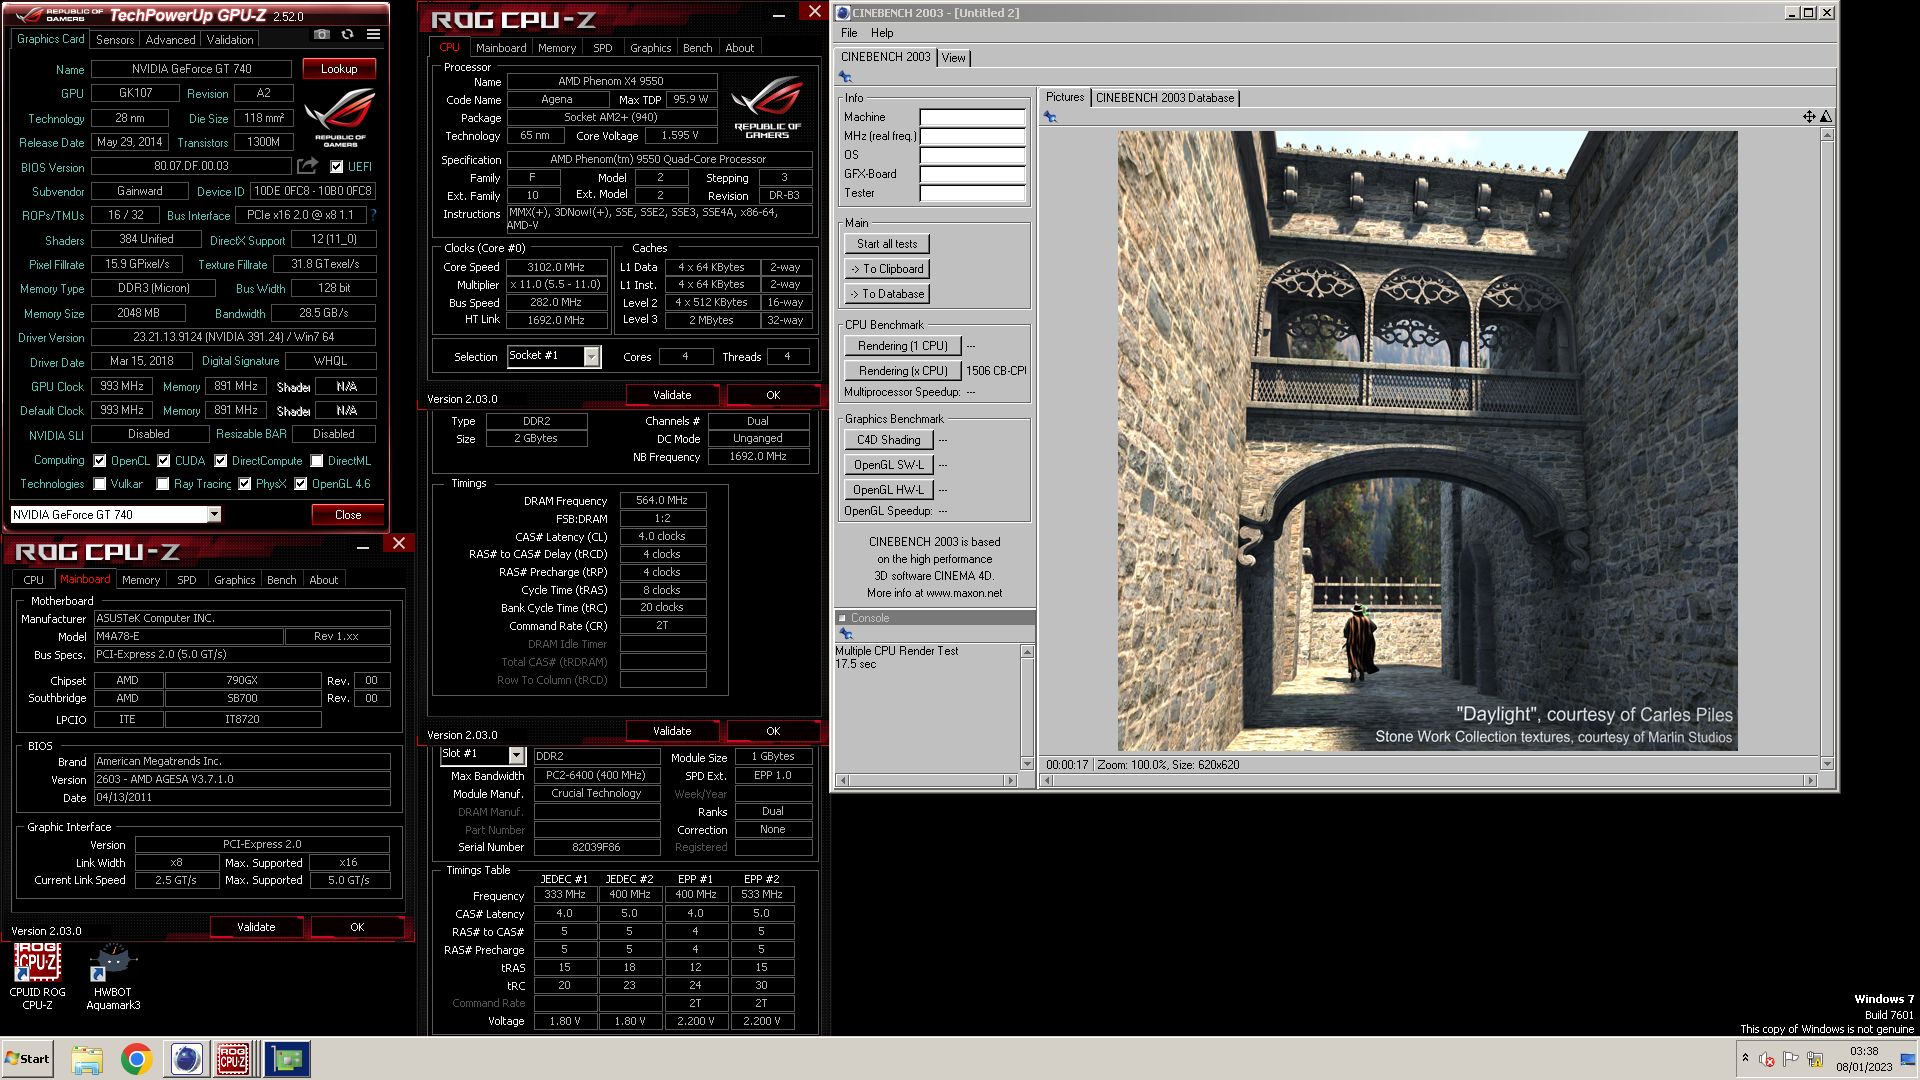Switch to CINEBENCH 2003 Database tab
Image resolution: width=1920 pixels, height=1080 pixels.
click(x=1164, y=98)
